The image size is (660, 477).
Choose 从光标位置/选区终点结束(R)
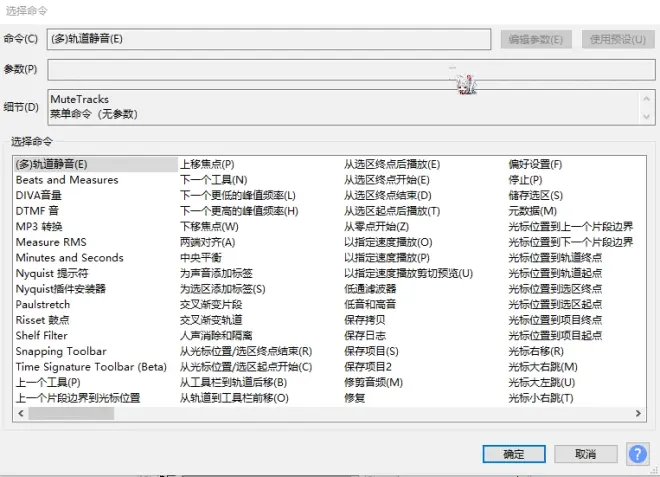click(246, 351)
